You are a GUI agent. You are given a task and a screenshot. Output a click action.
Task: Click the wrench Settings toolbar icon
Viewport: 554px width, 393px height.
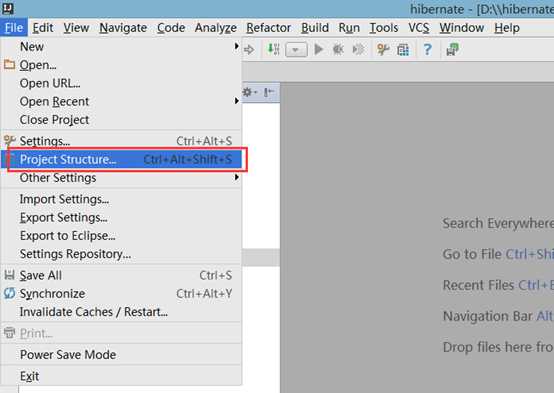(383, 49)
